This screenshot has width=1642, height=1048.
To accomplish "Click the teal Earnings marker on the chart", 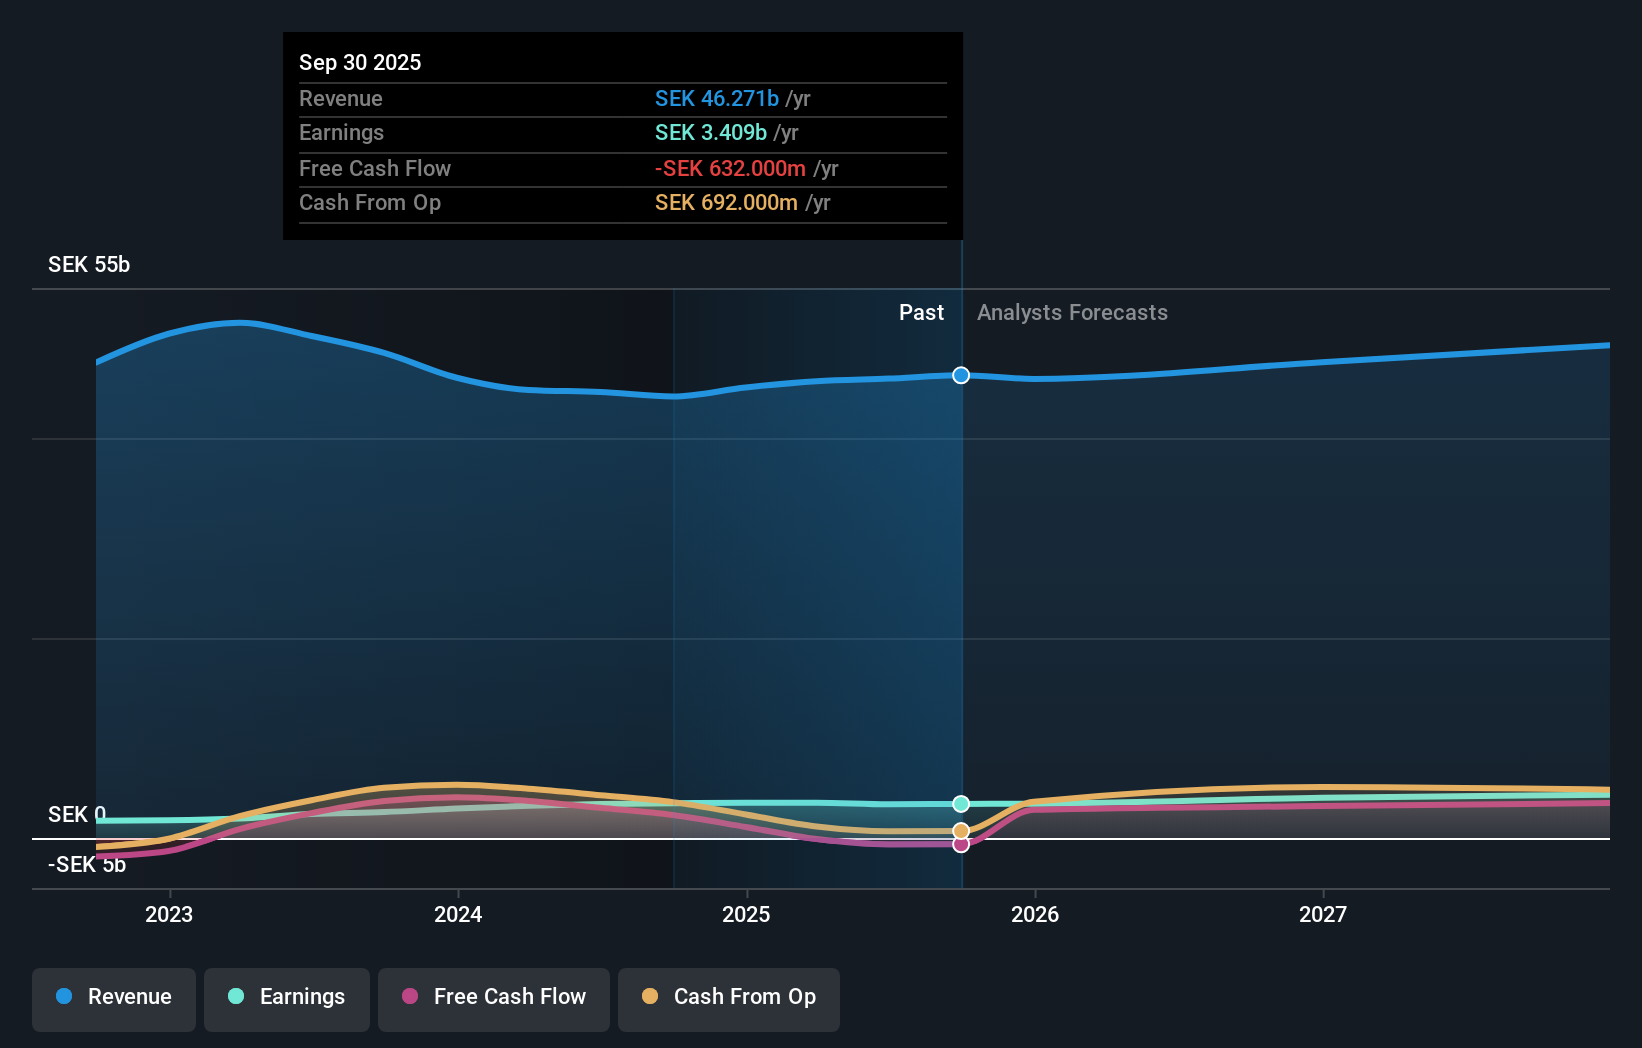I will (x=961, y=803).
